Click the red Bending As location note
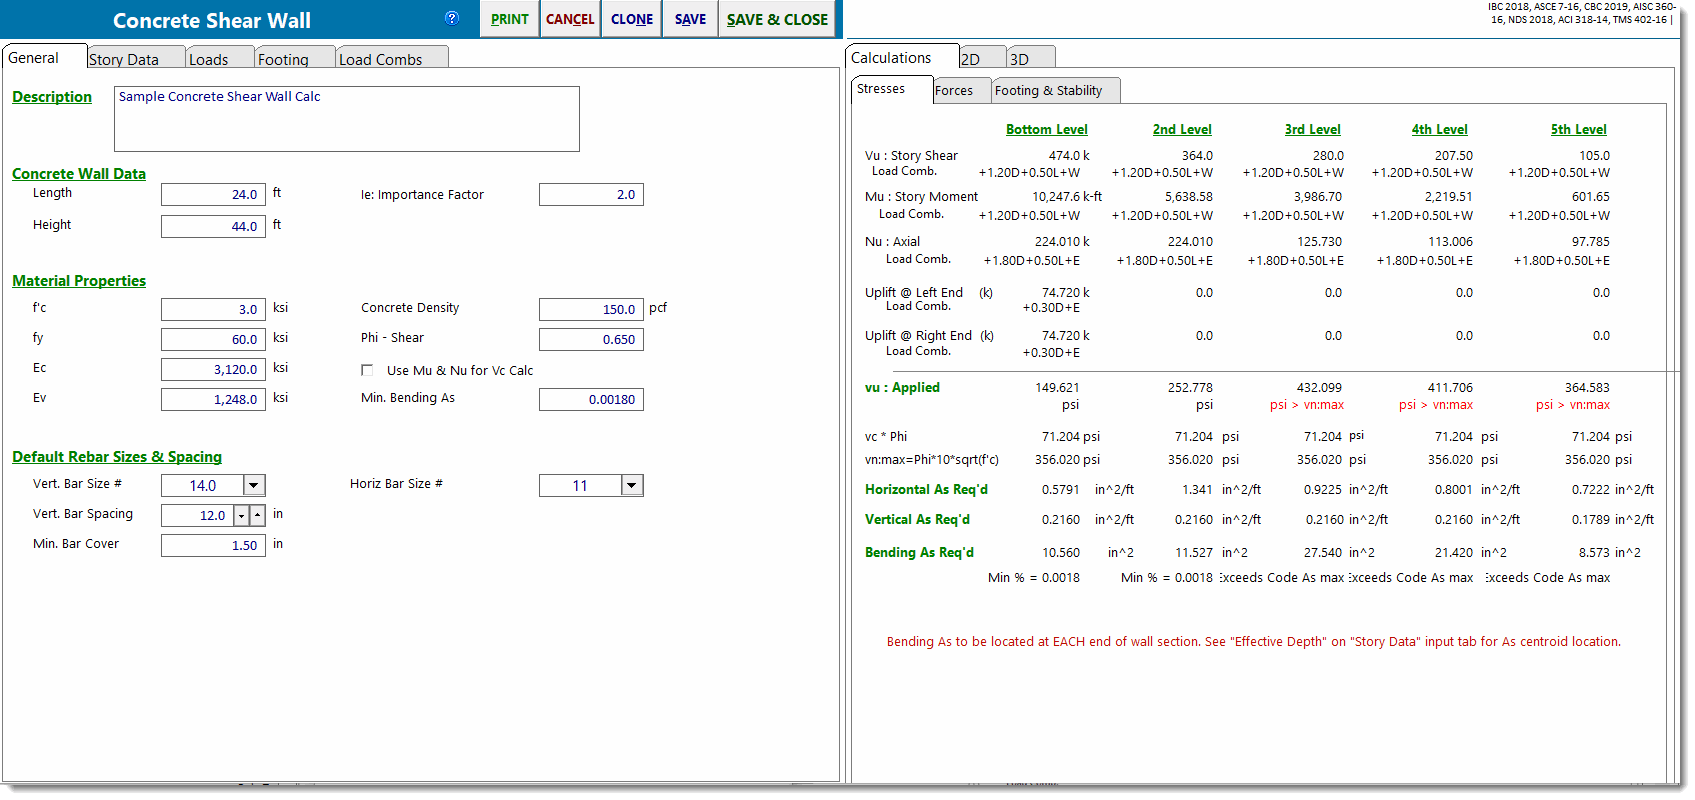Screen dimensions: 1695x800 tap(1254, 642)
